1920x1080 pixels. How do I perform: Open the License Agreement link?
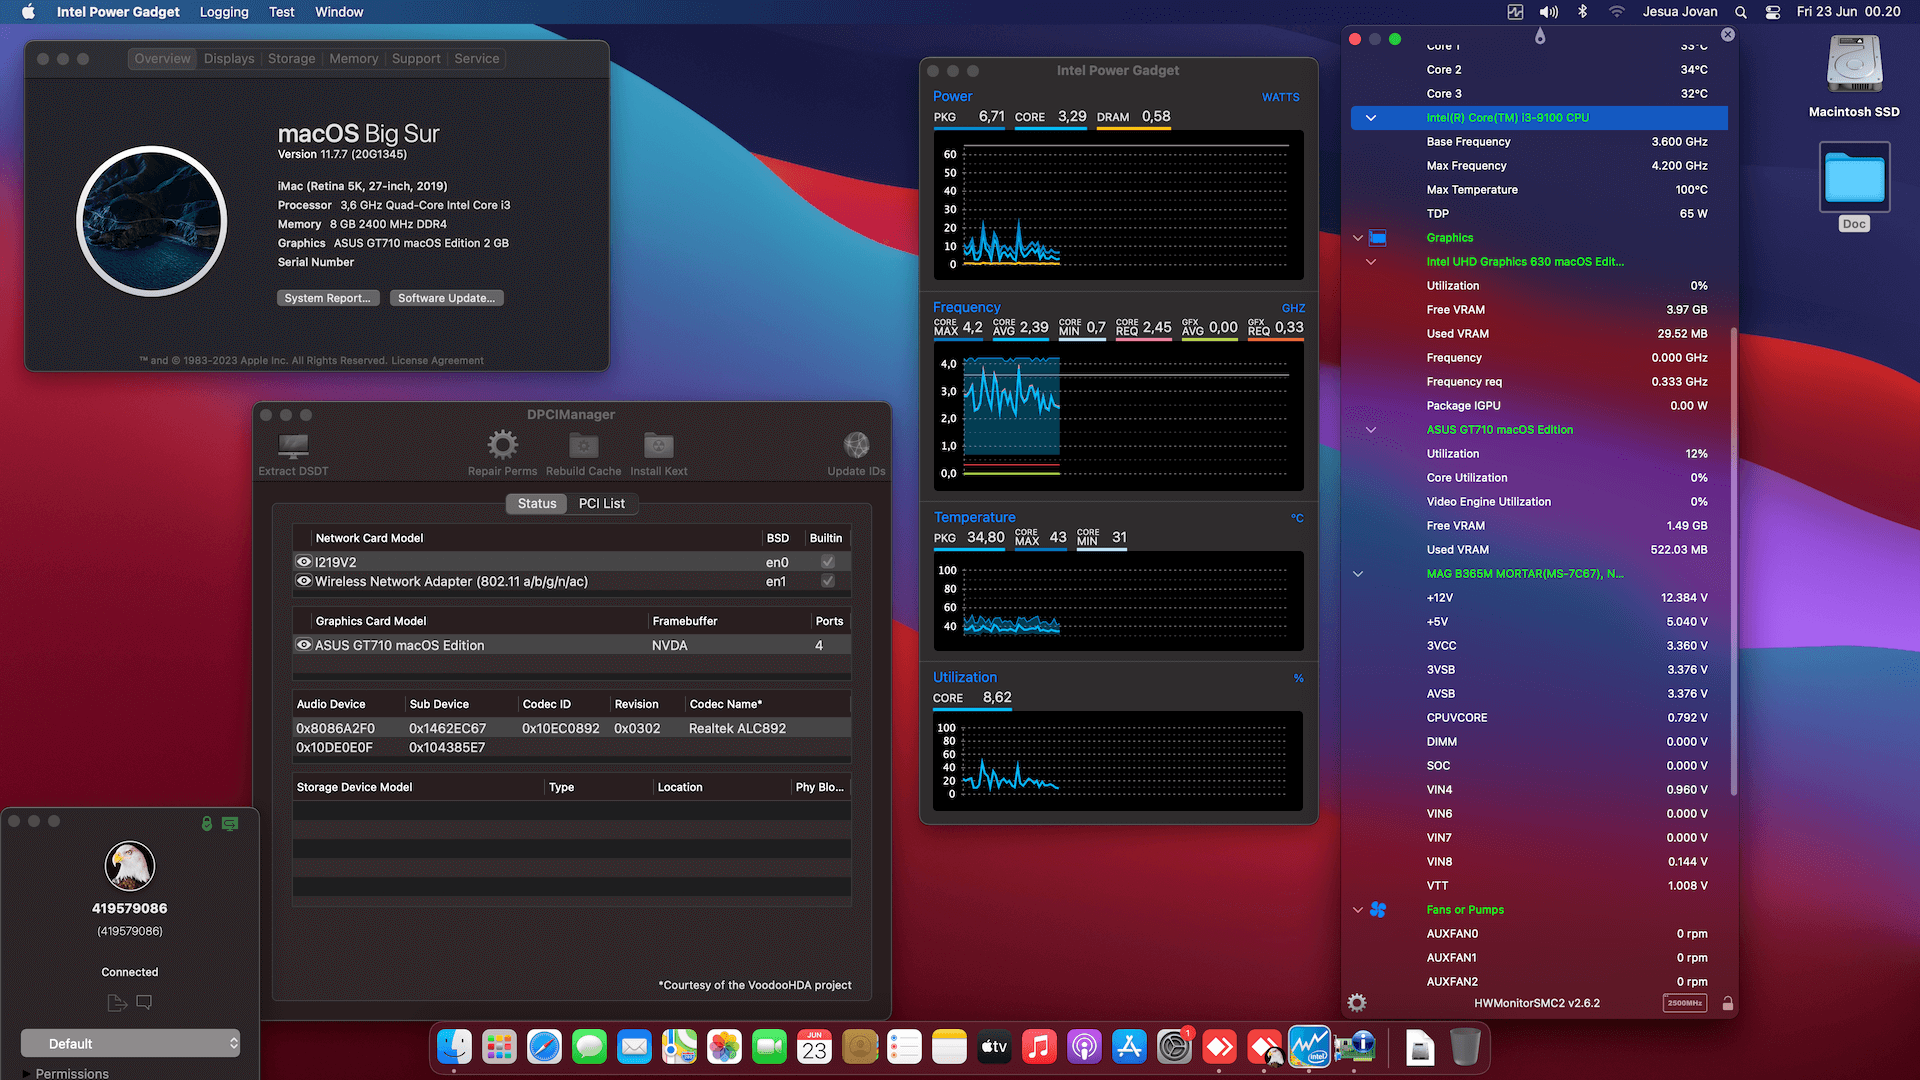[437, 361]
